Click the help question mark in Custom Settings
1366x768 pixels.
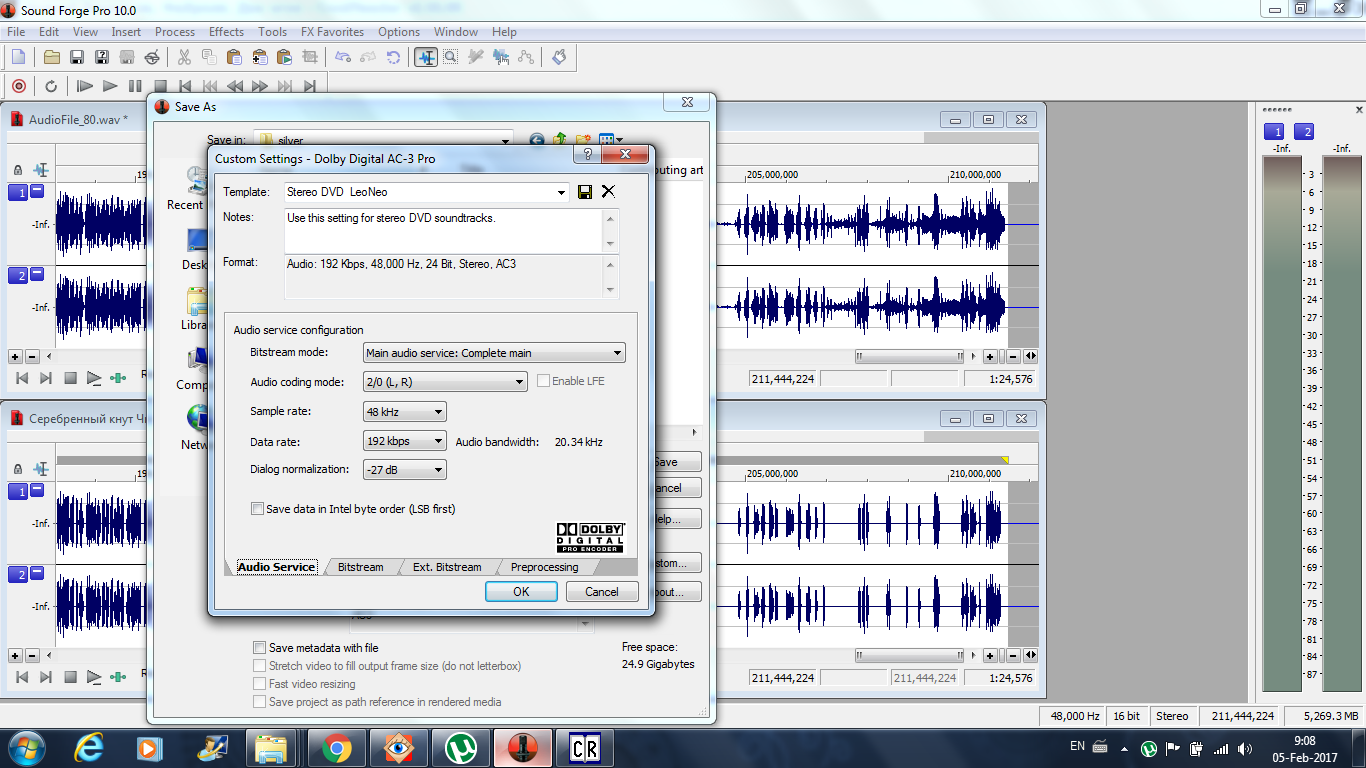[x=588, y=155]
